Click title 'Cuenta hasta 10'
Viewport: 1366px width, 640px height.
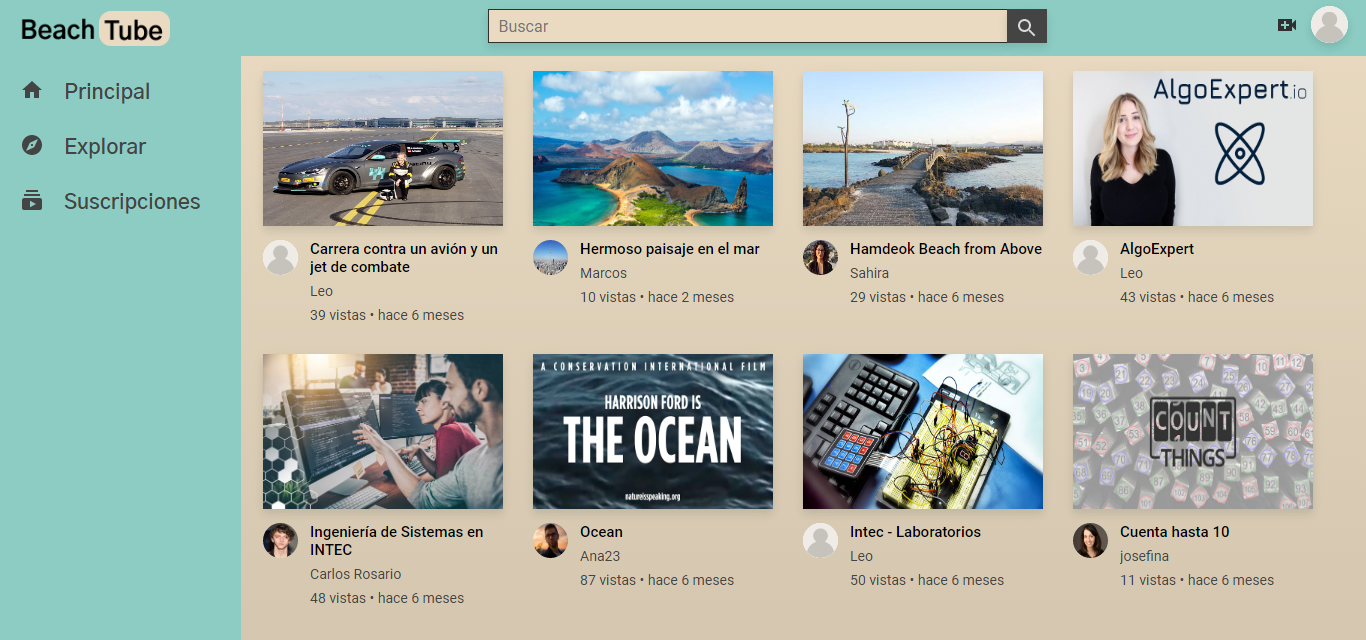tap(1175, 532)
